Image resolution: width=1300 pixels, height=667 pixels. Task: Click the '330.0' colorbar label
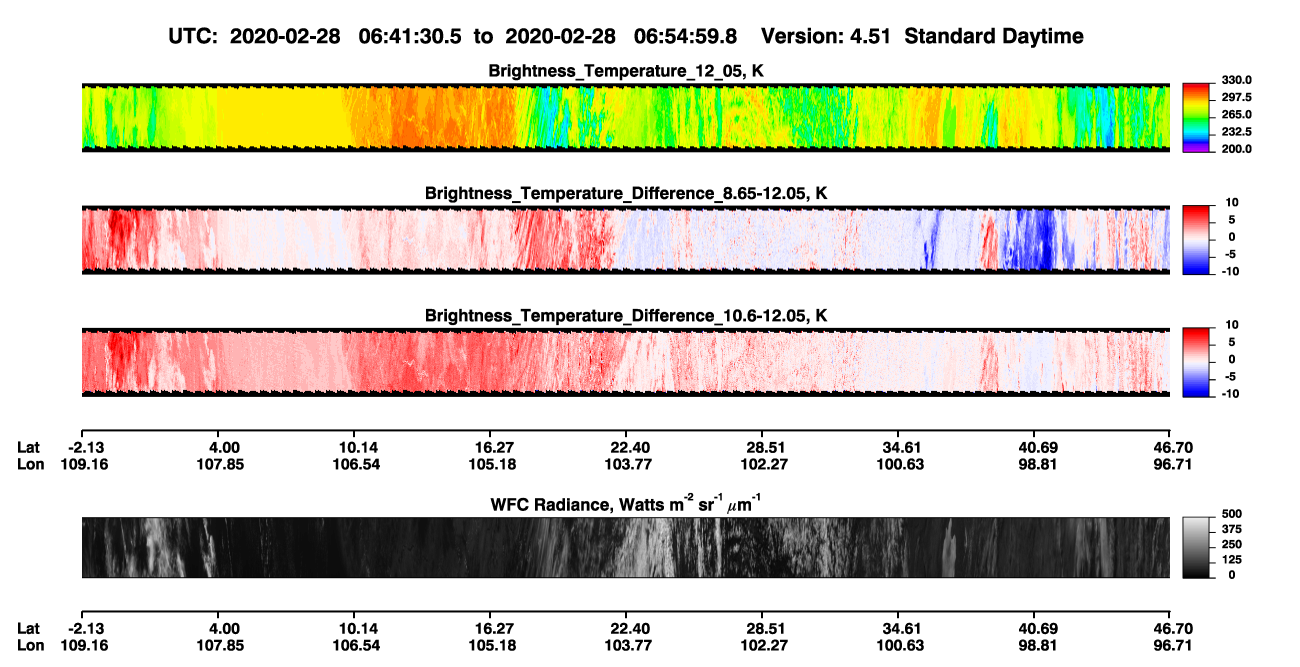click(1237, 80)
